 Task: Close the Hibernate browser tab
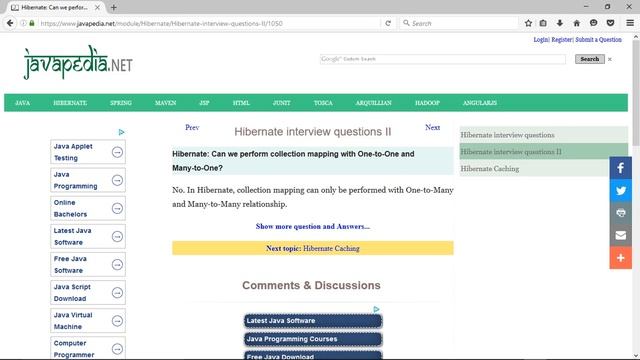point(97,7)
